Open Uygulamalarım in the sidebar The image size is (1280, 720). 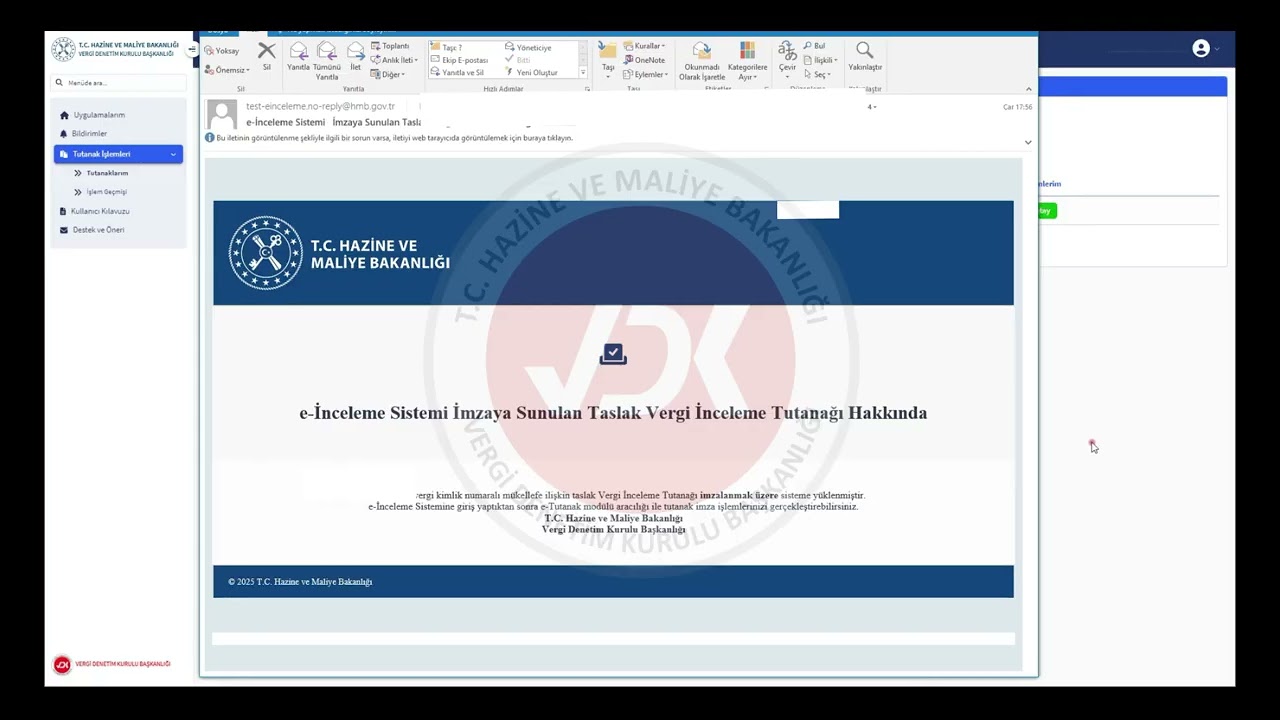[x=99, y=115]
